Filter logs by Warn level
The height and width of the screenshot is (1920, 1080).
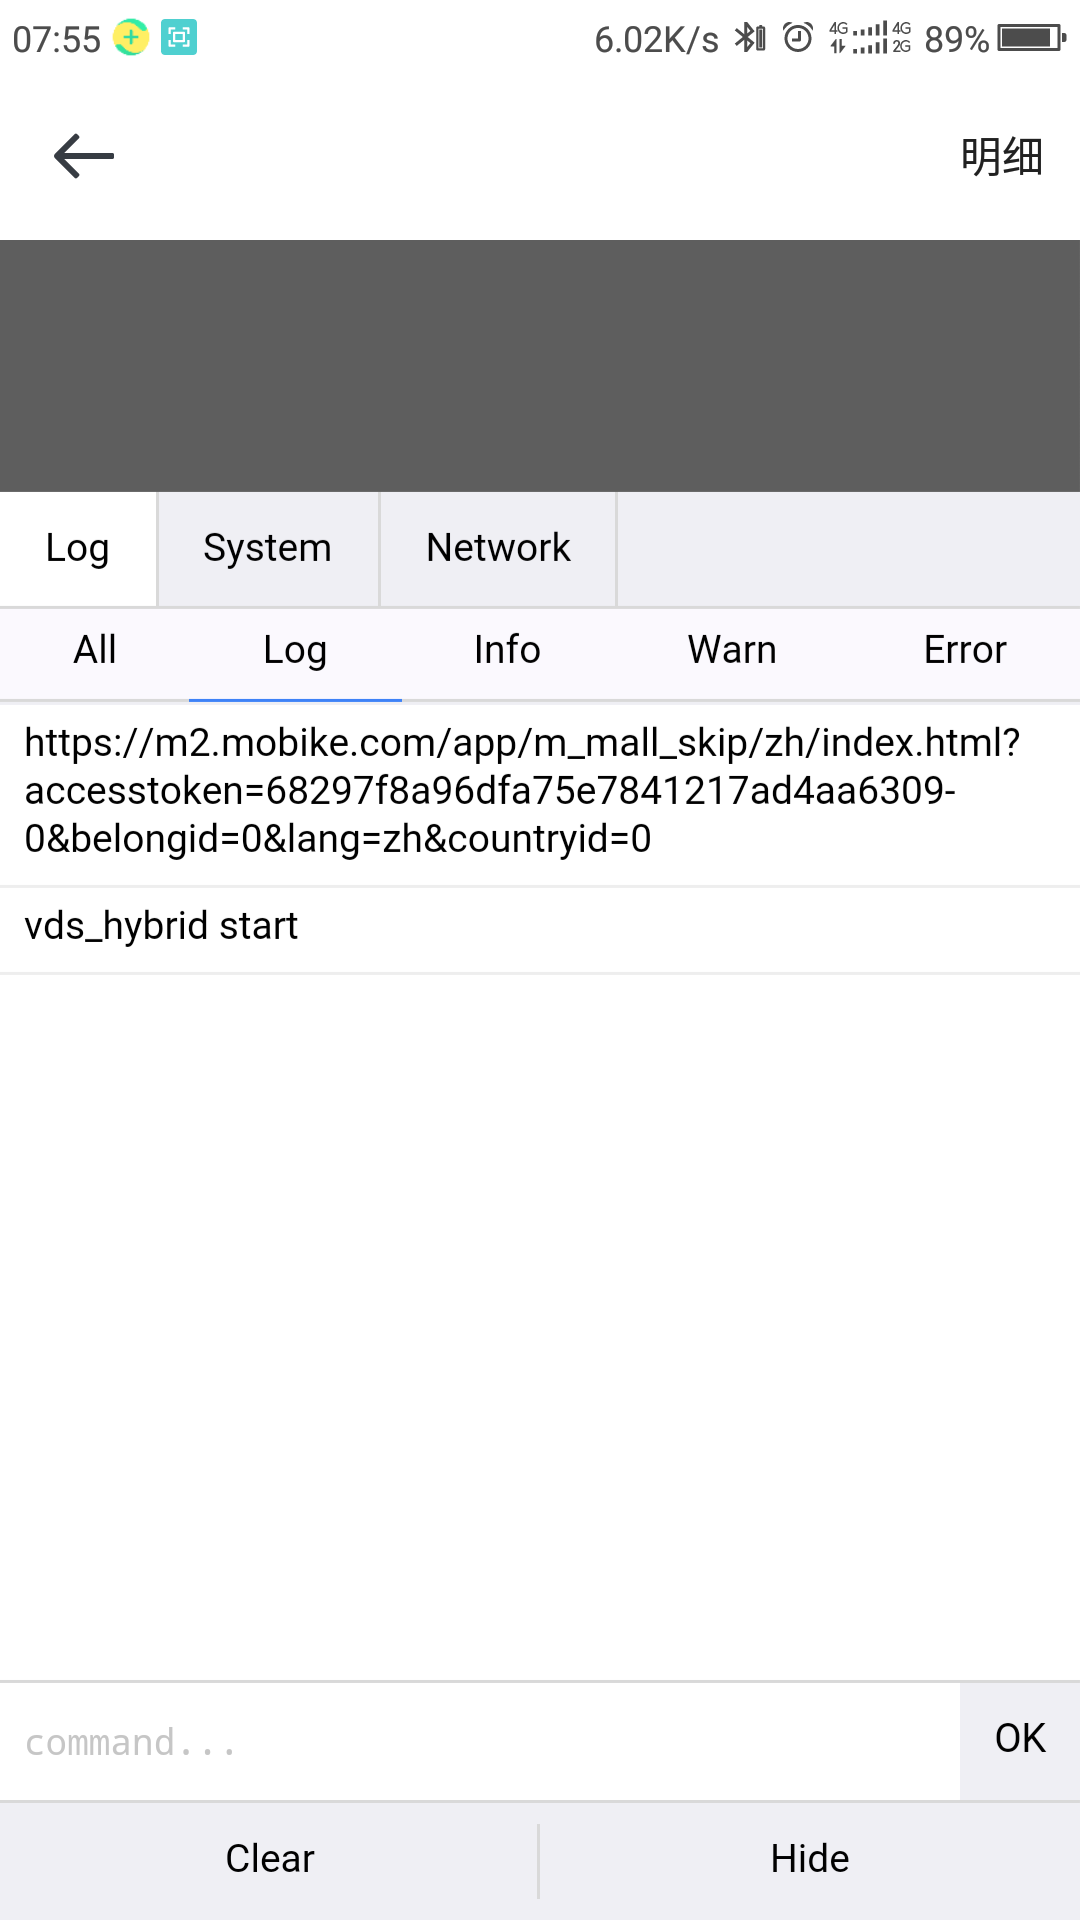pos(732,650)
